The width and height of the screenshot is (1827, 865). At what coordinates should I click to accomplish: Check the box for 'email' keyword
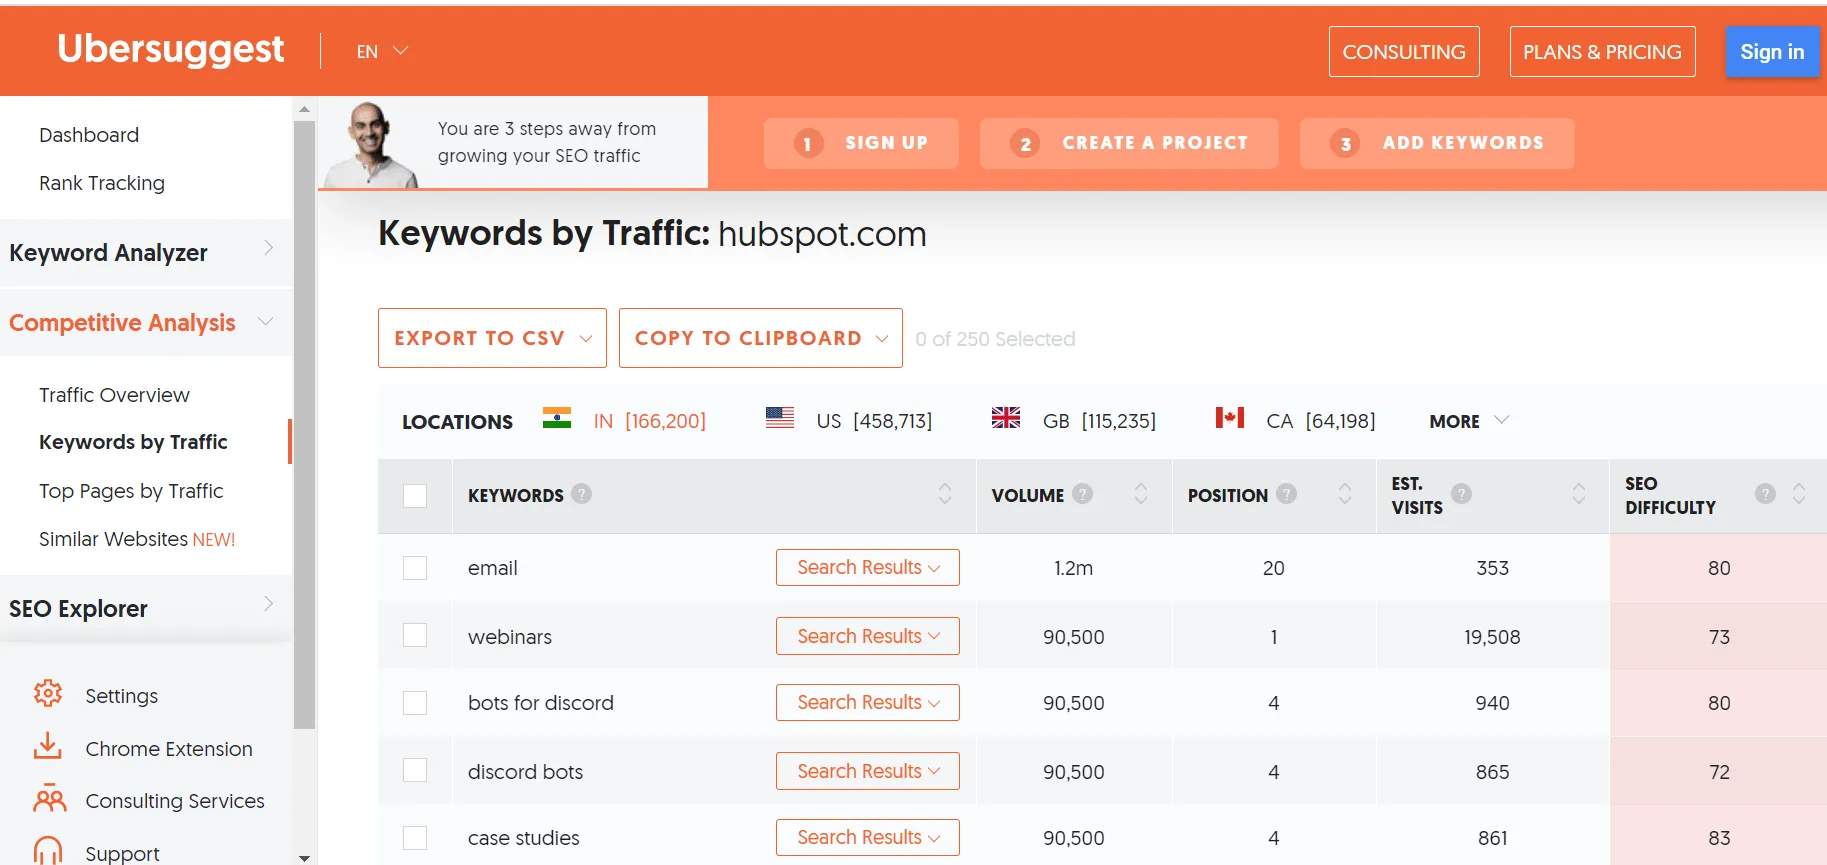tap(415, 568)
